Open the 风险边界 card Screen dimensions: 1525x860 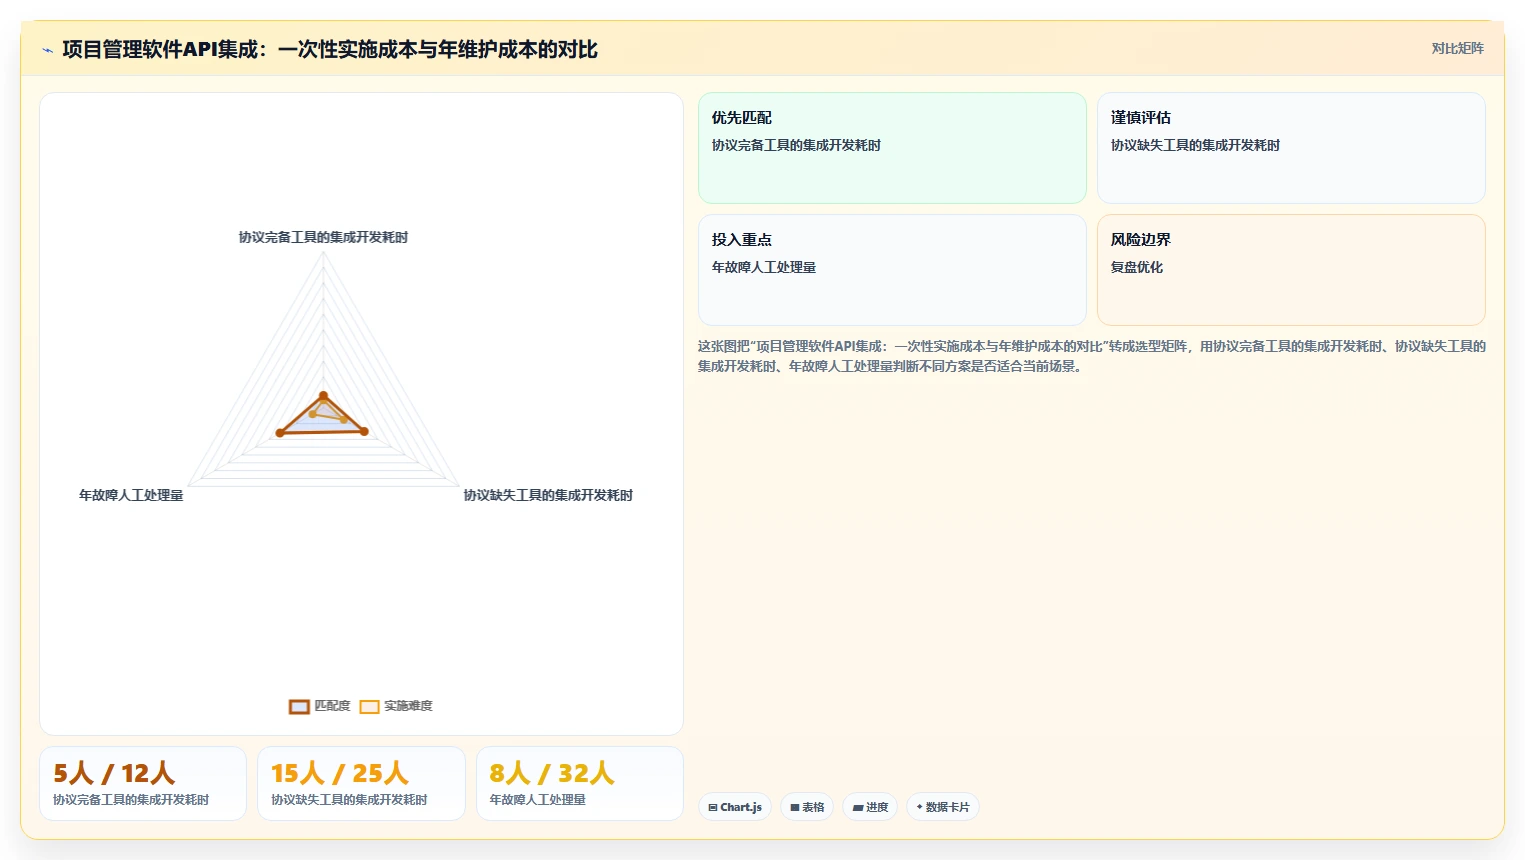(x=1291, y=270)
